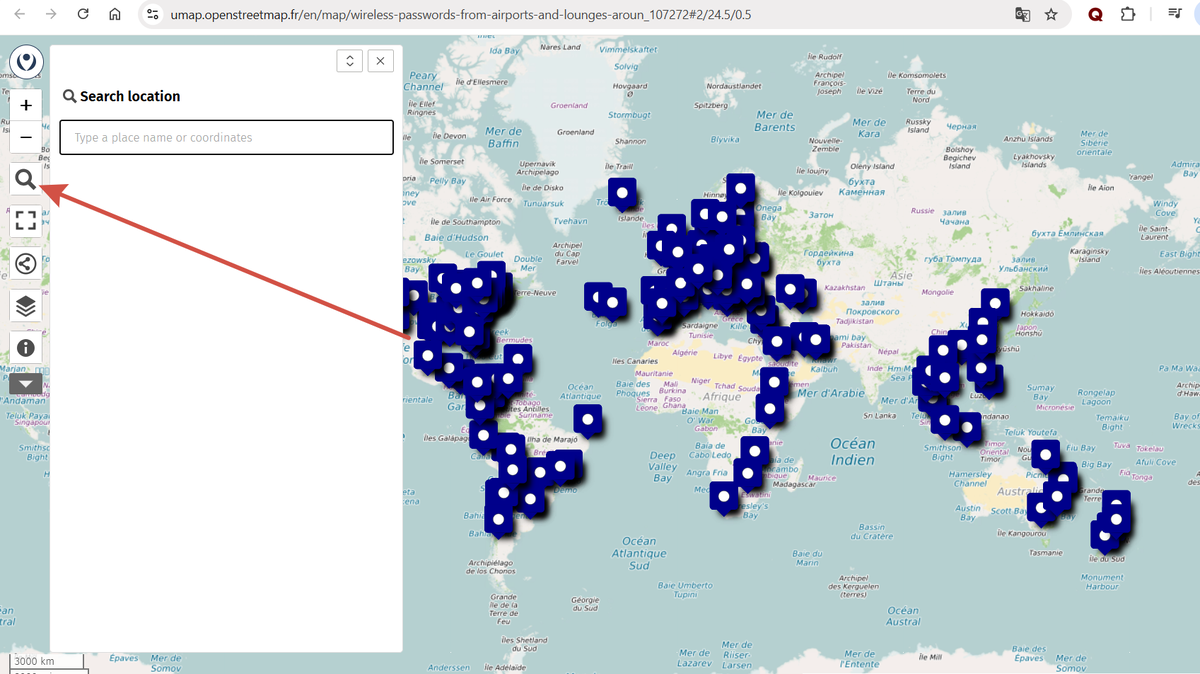Click the marker on the Namibia coast
Screen dimensions: 1200x674
coord(724,496)
